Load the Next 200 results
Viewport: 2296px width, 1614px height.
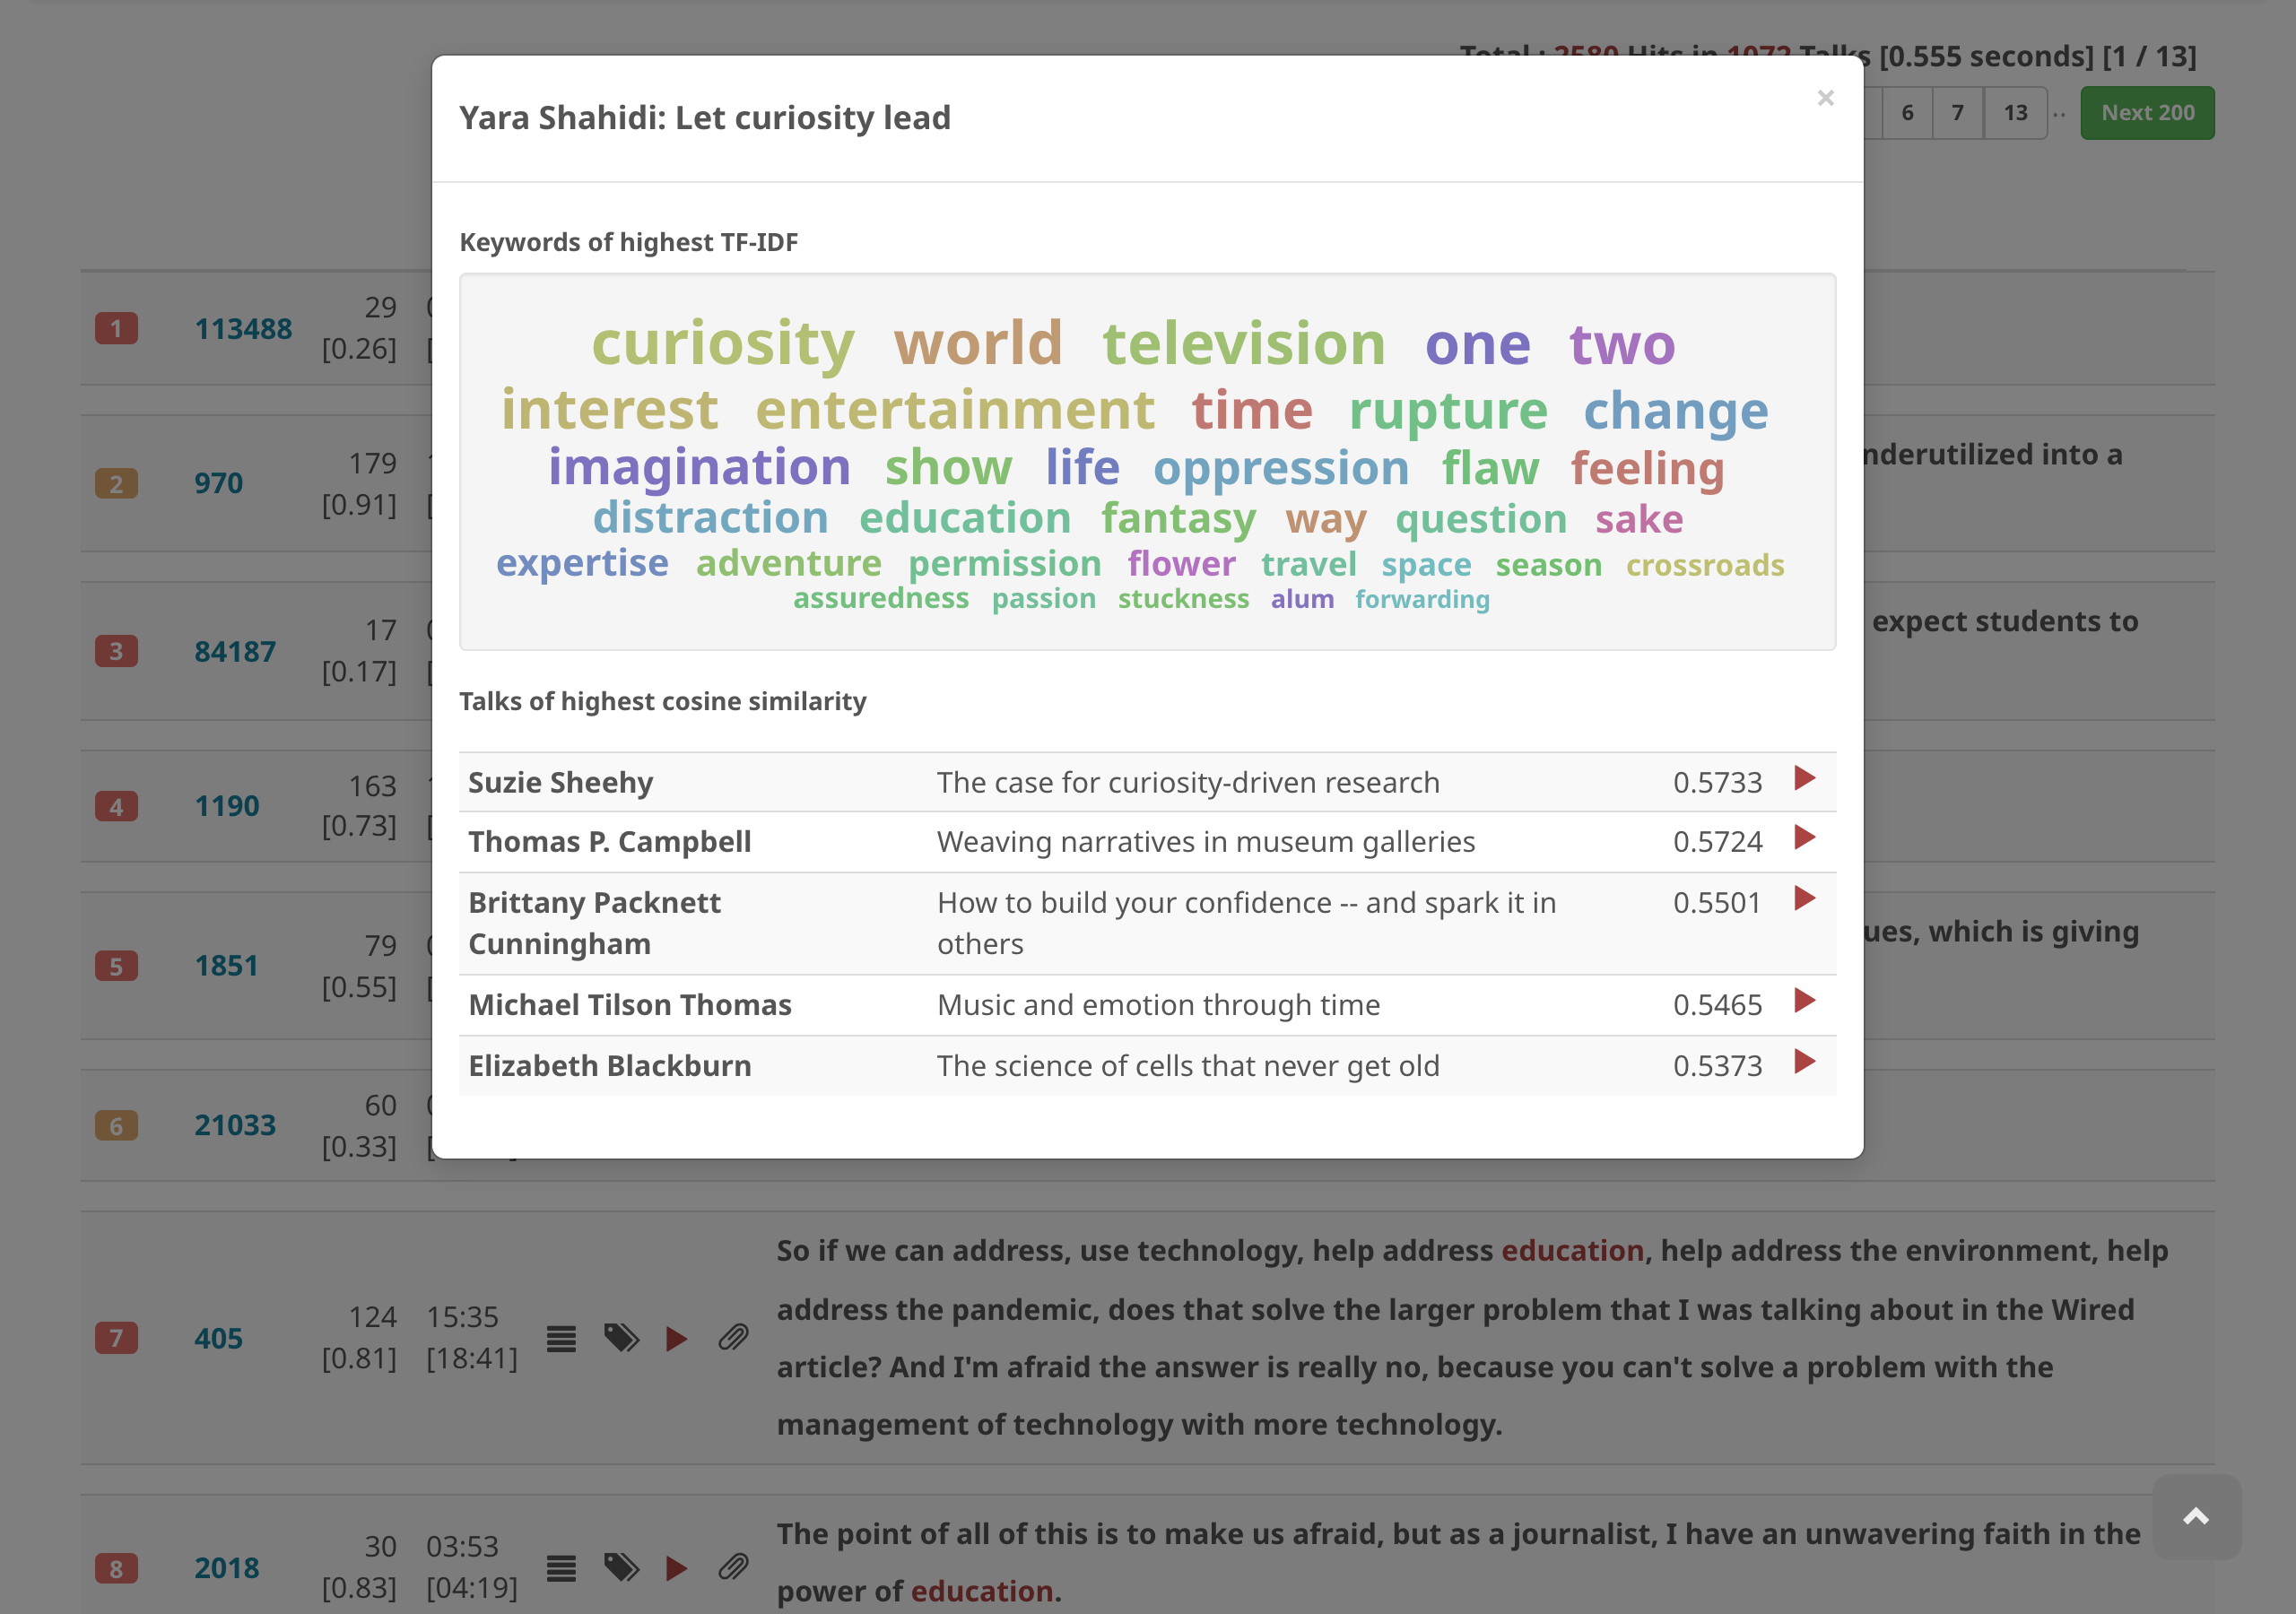click(2147, 112)
